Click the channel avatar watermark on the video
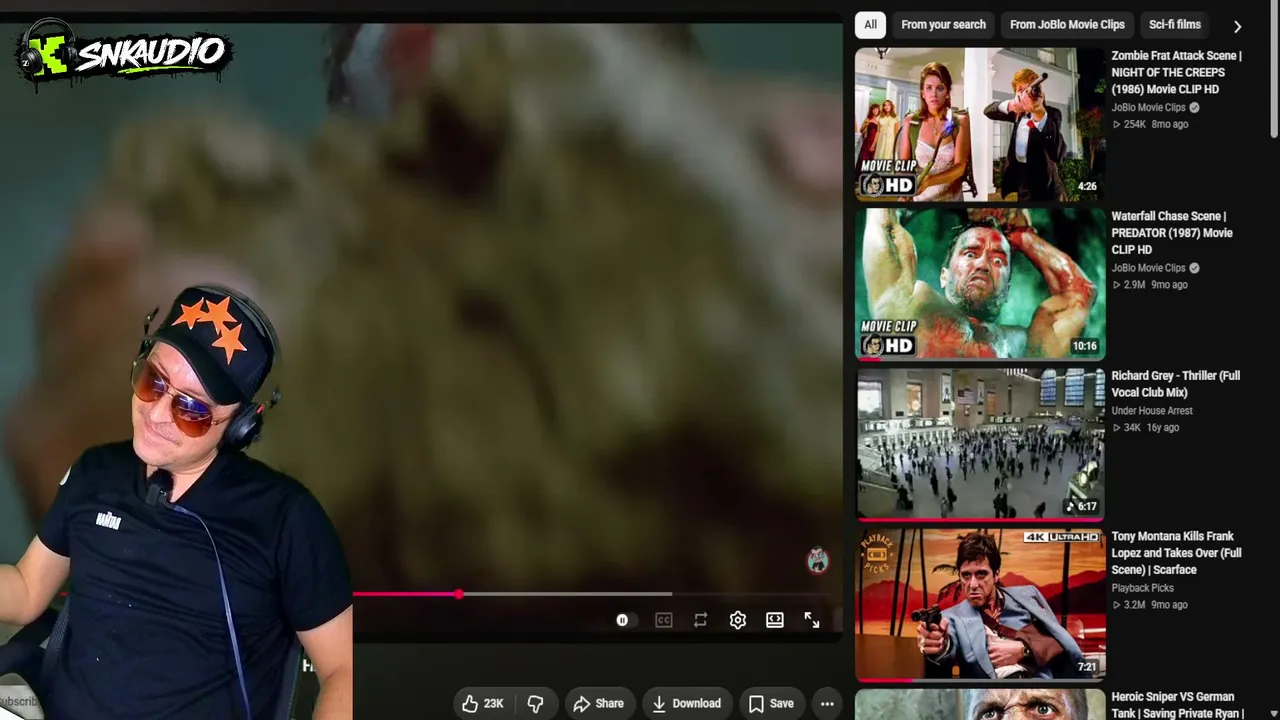Image resolution: width=1280 pixels, height=720 pixels. pyautogui.click(x=818, y=560)
